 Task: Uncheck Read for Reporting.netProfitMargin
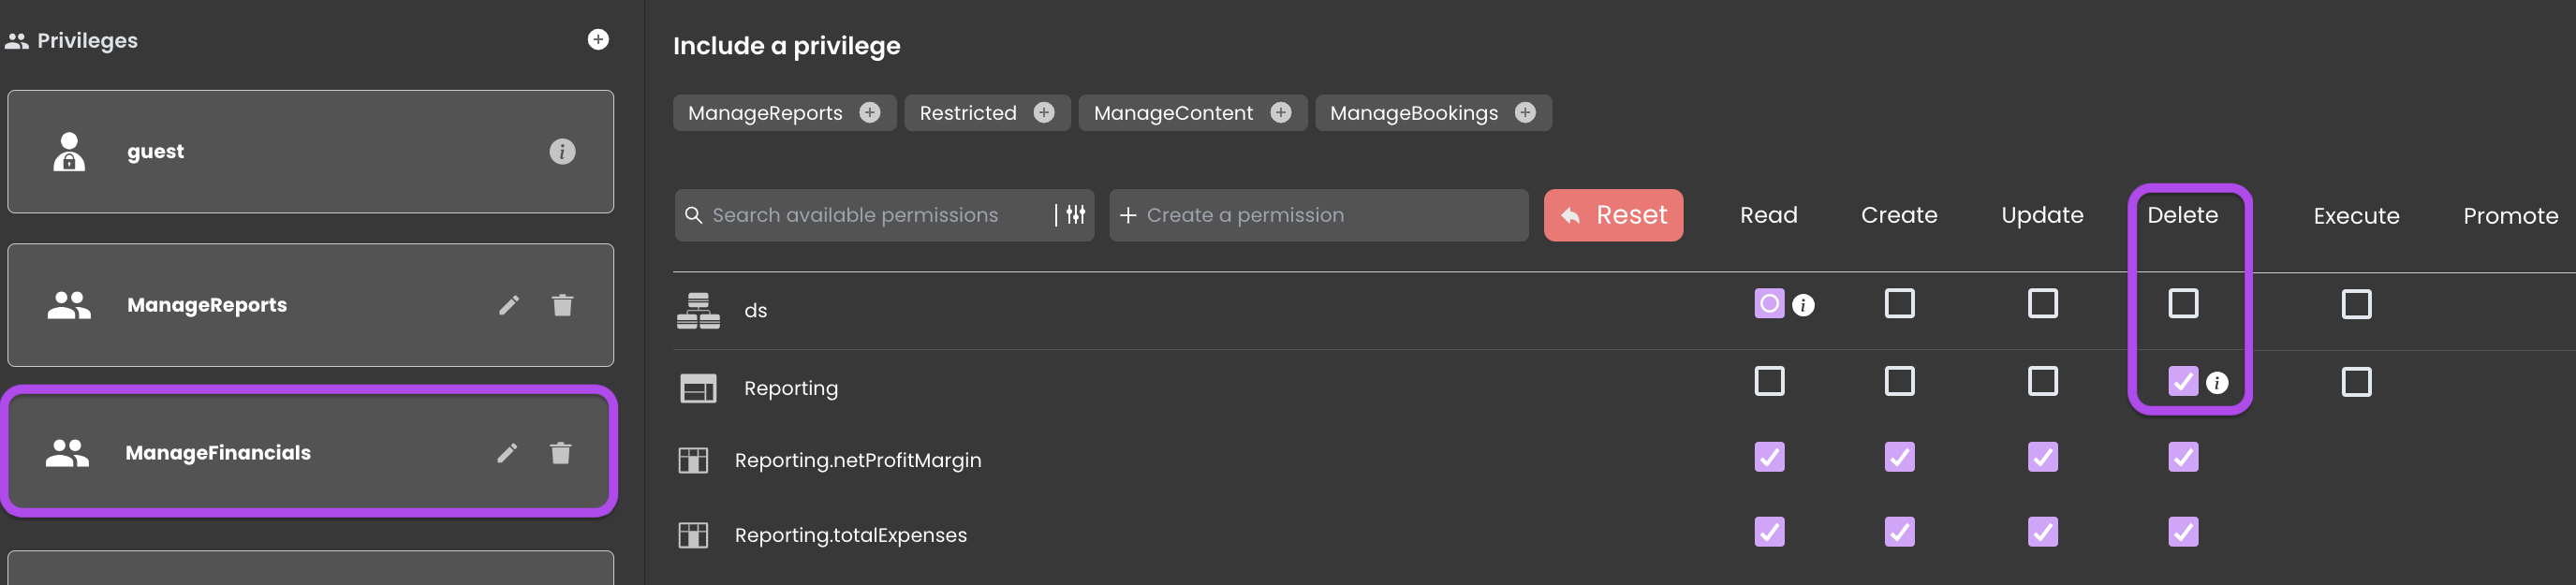[x=1769, y=457]
